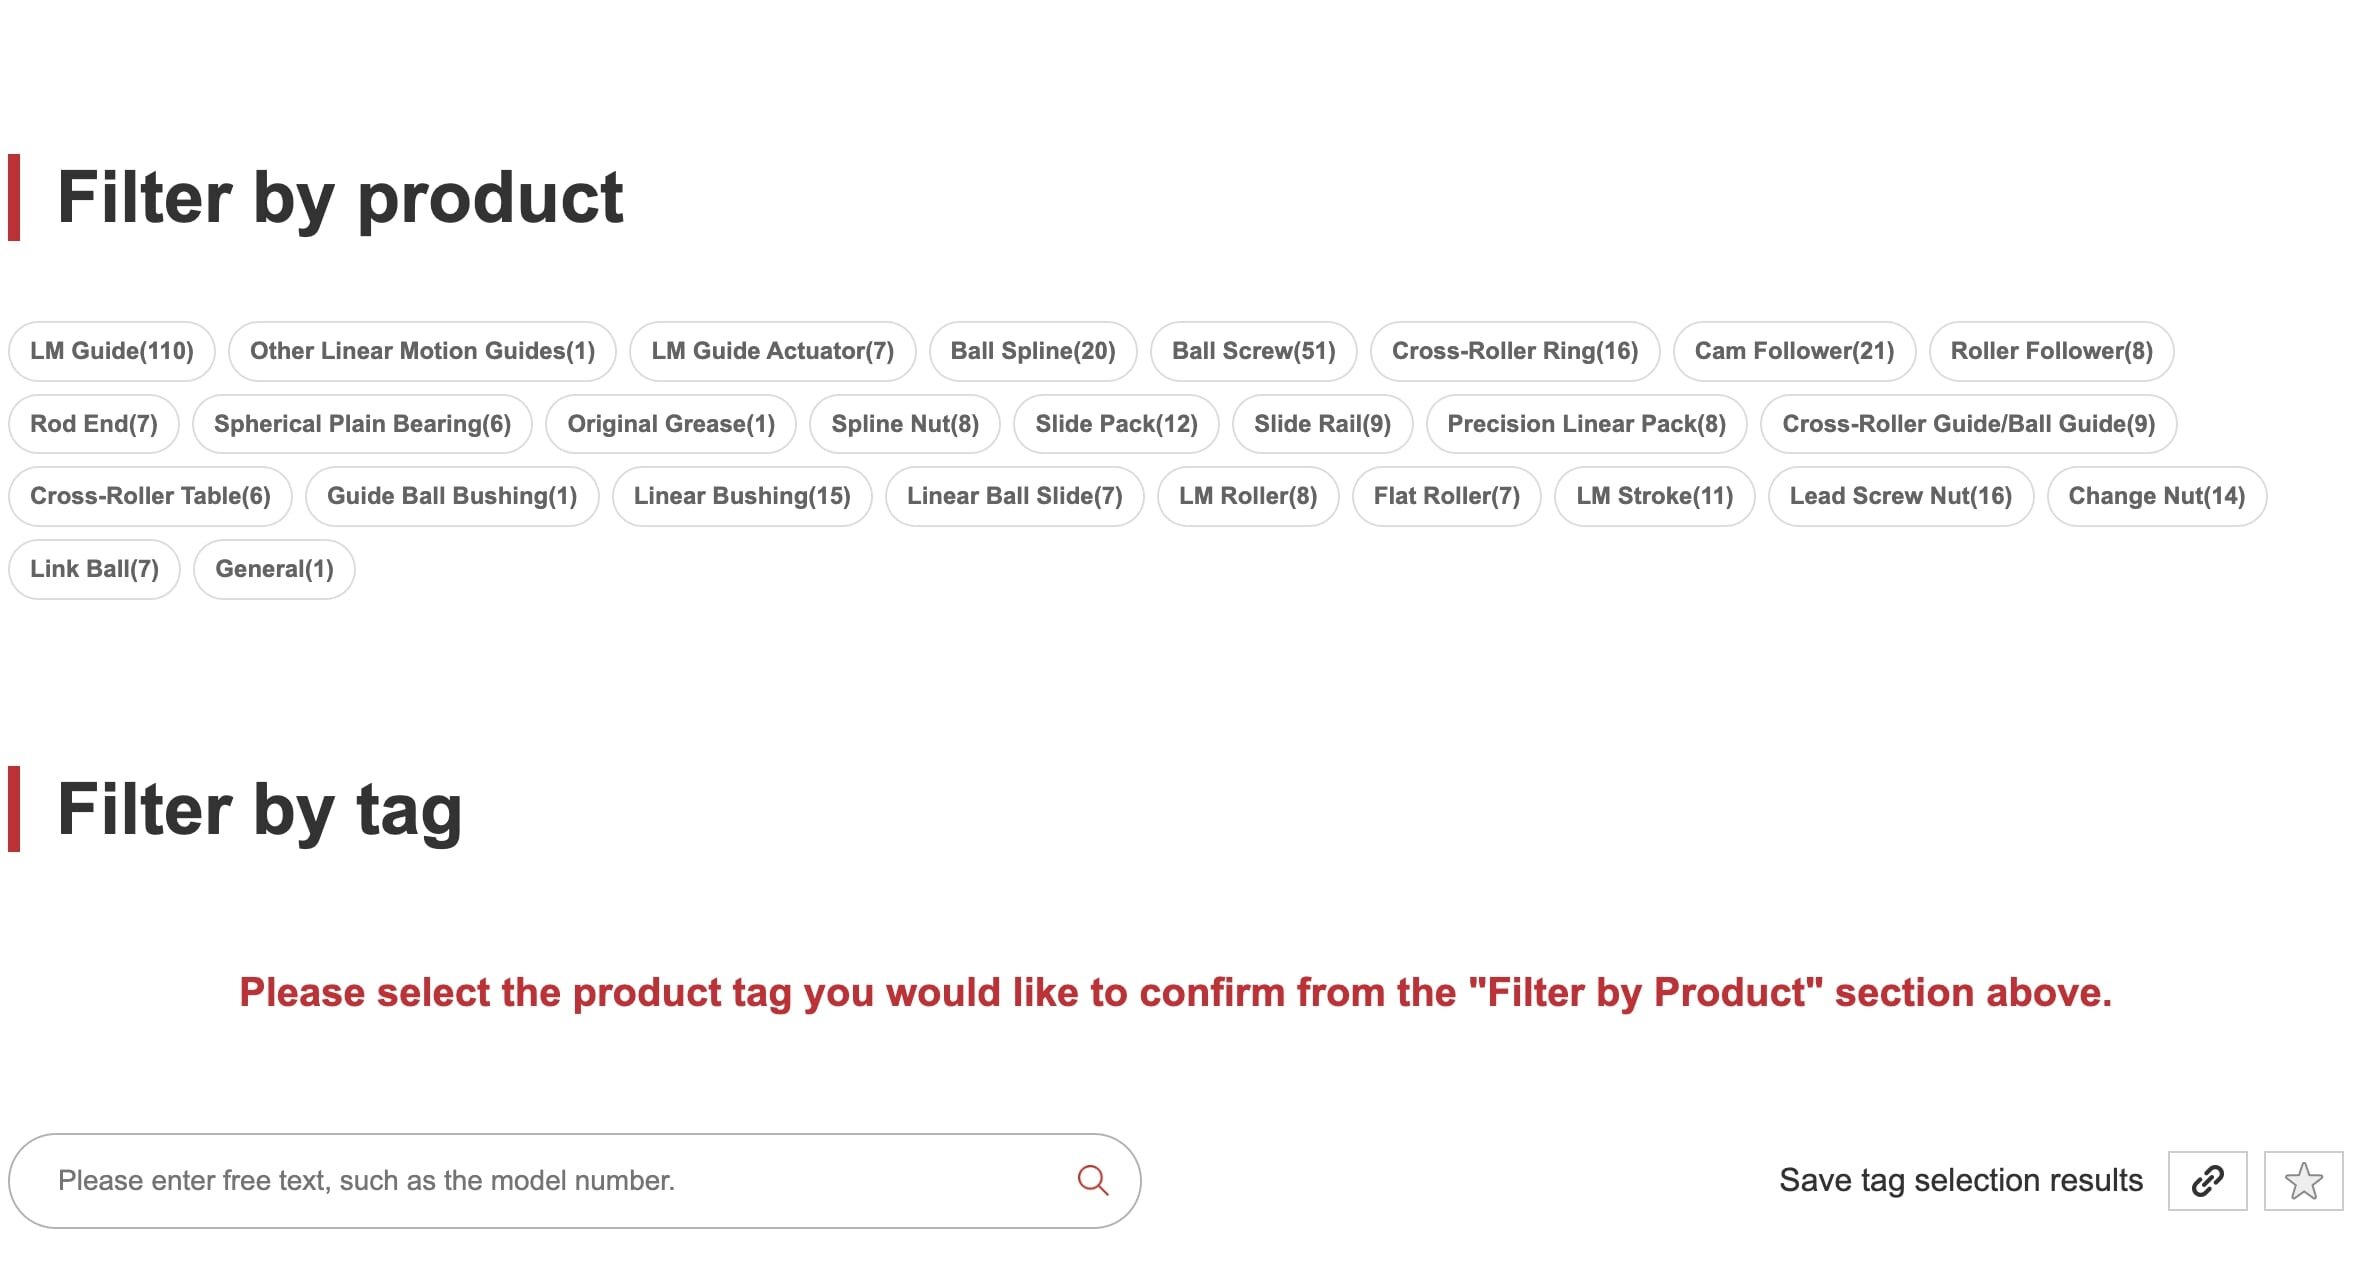Choose the Ball Spline(20) filter

(x=1033, y=351)
